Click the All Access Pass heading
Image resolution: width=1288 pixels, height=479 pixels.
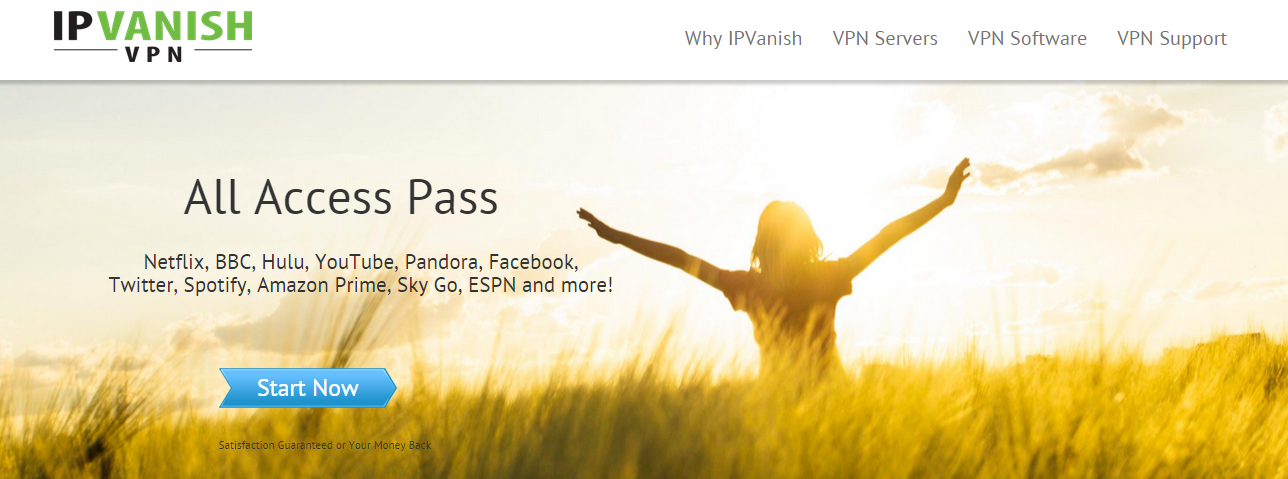(x=341, y=199)
